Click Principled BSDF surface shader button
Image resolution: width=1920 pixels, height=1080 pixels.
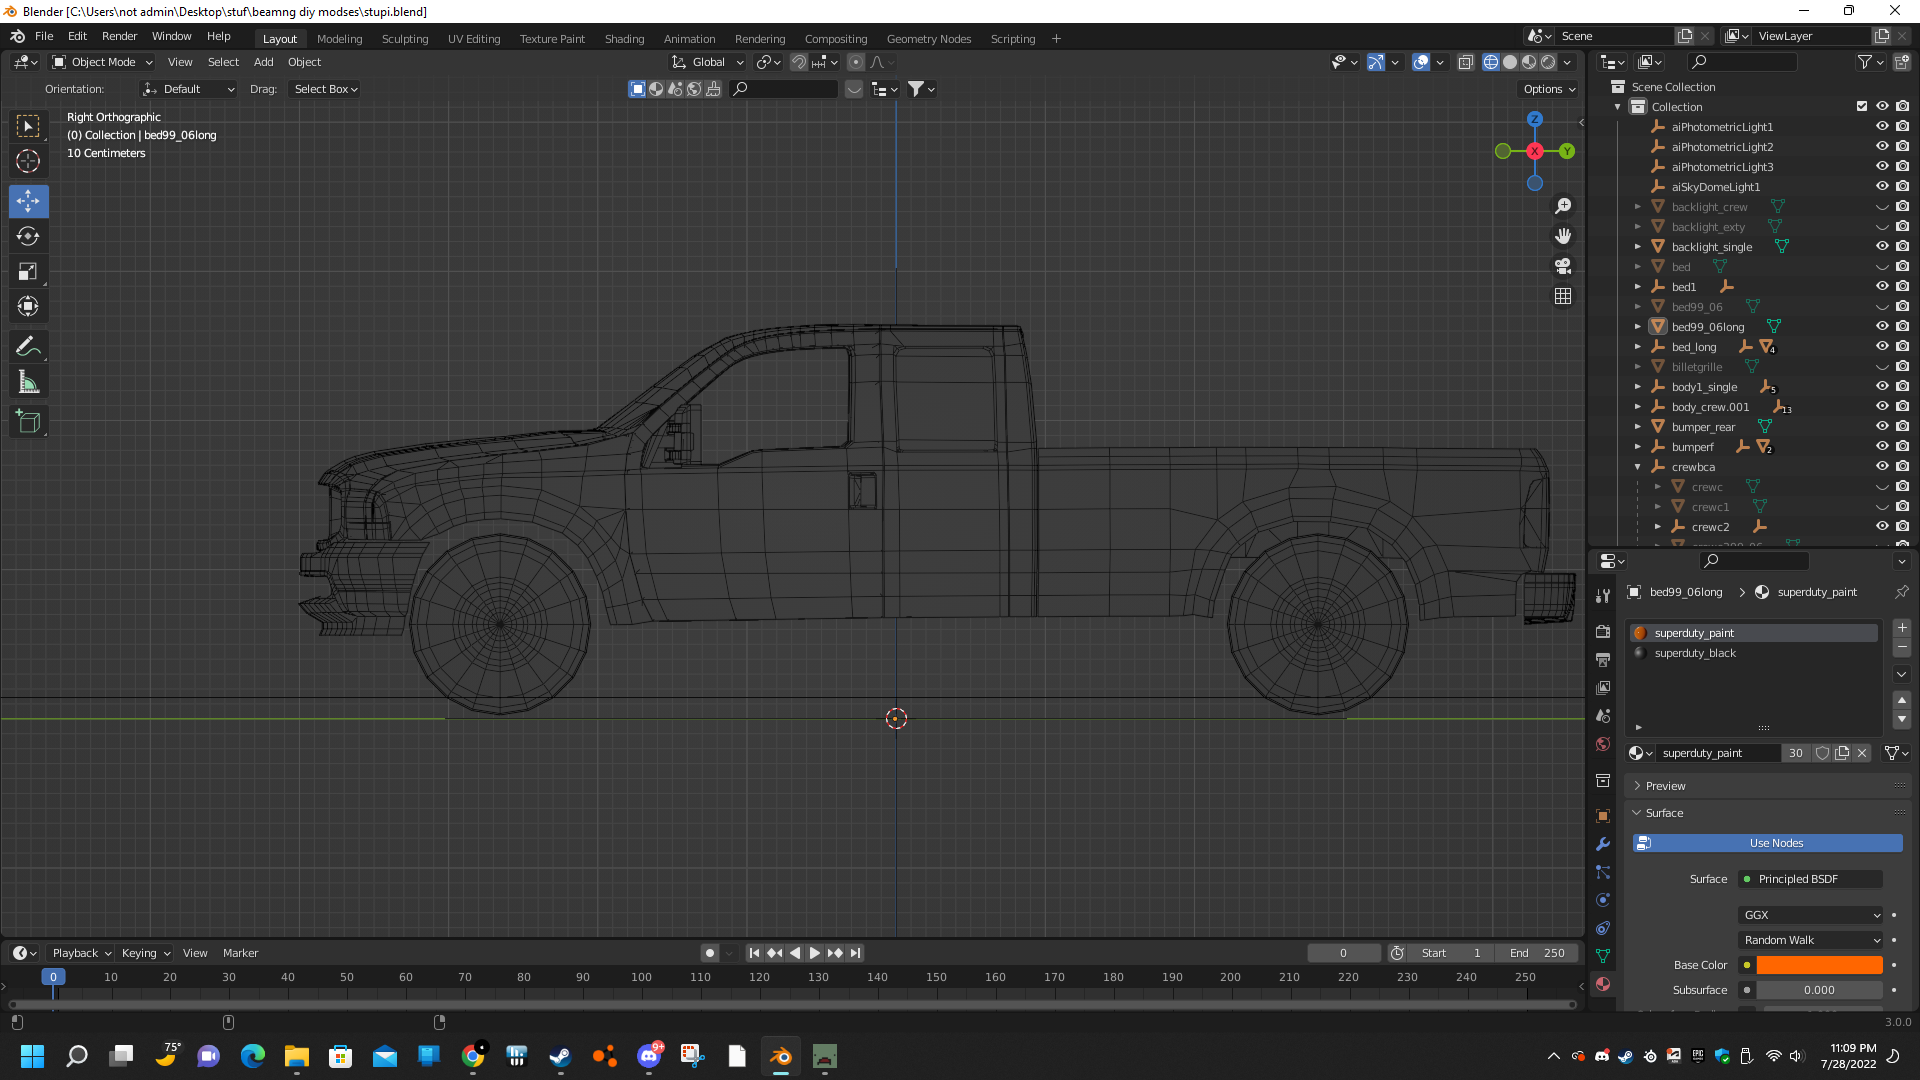click(1811, 879)
